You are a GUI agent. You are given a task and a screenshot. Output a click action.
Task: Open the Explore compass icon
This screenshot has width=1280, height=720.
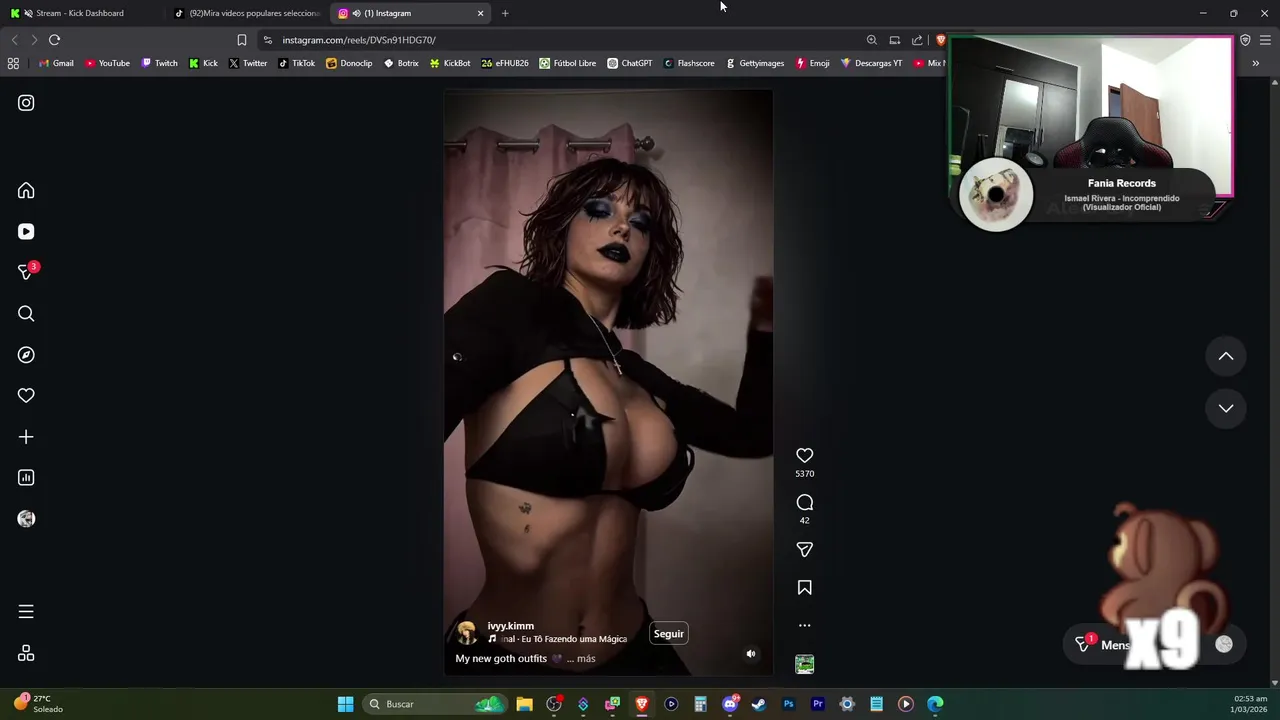pos(26,355)
